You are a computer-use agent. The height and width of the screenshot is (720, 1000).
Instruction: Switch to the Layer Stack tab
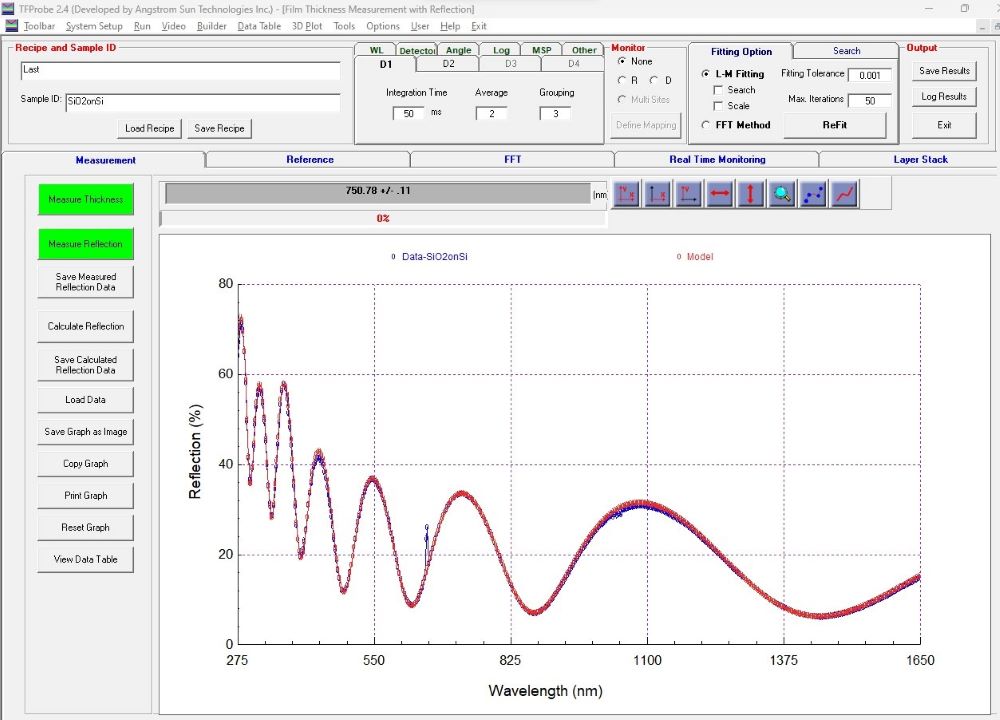[920, 159]
